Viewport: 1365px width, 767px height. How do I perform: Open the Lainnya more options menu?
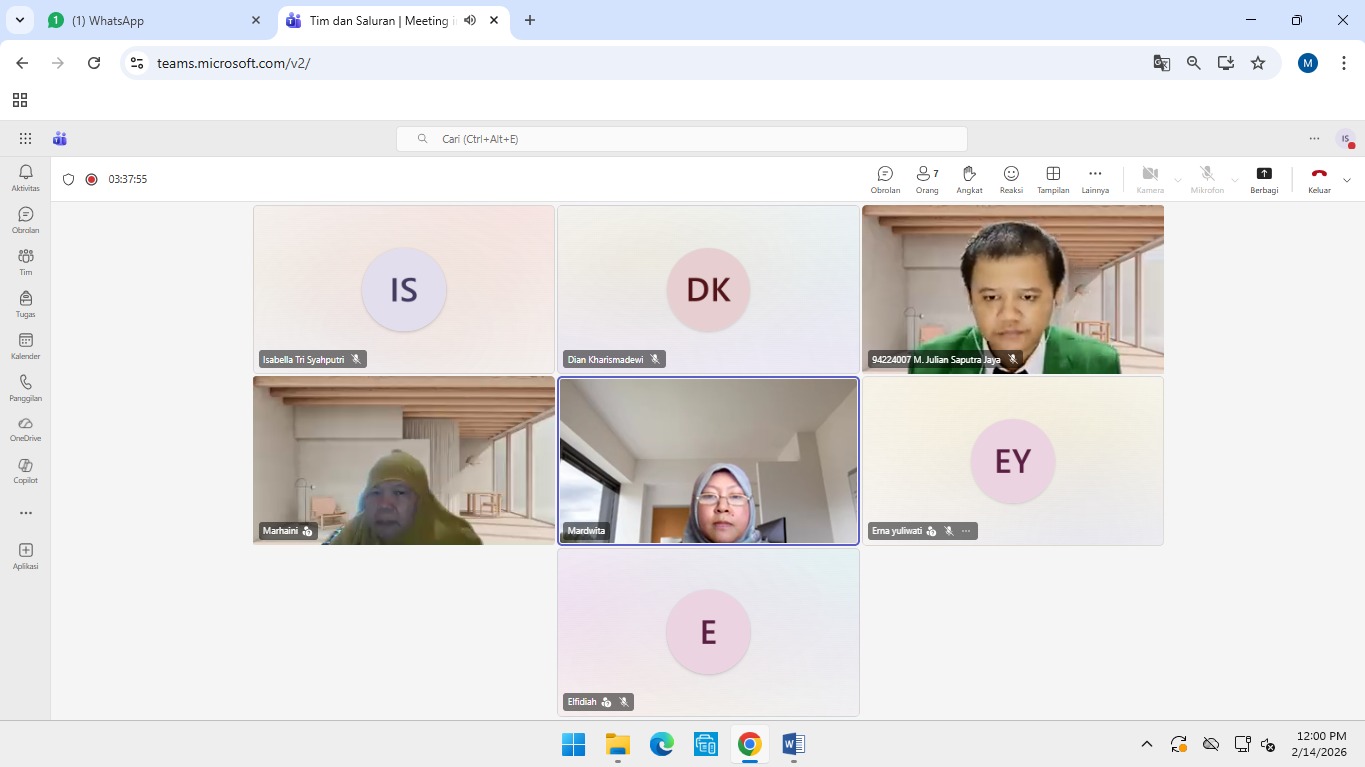pos(1095,179)
